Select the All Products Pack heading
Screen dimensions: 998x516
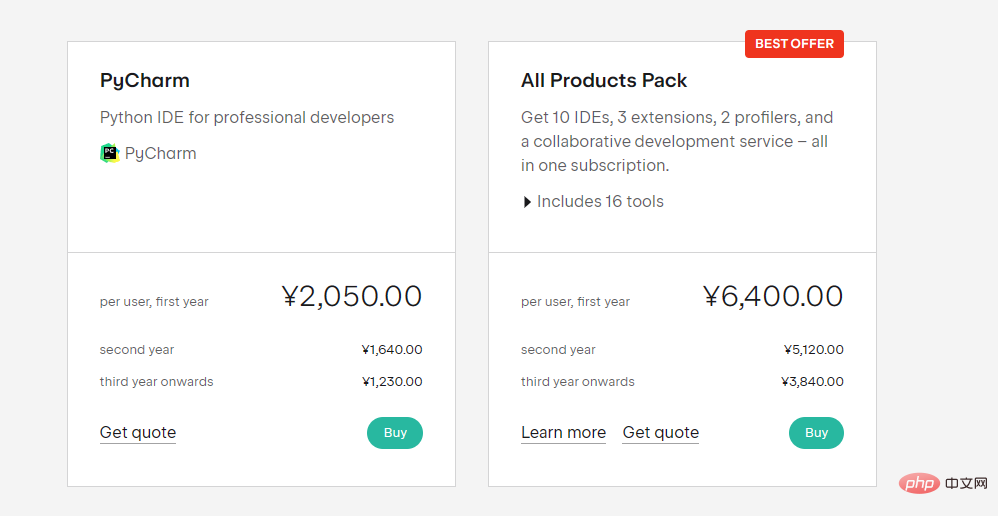pyautogui.click(x=604, y=80)
